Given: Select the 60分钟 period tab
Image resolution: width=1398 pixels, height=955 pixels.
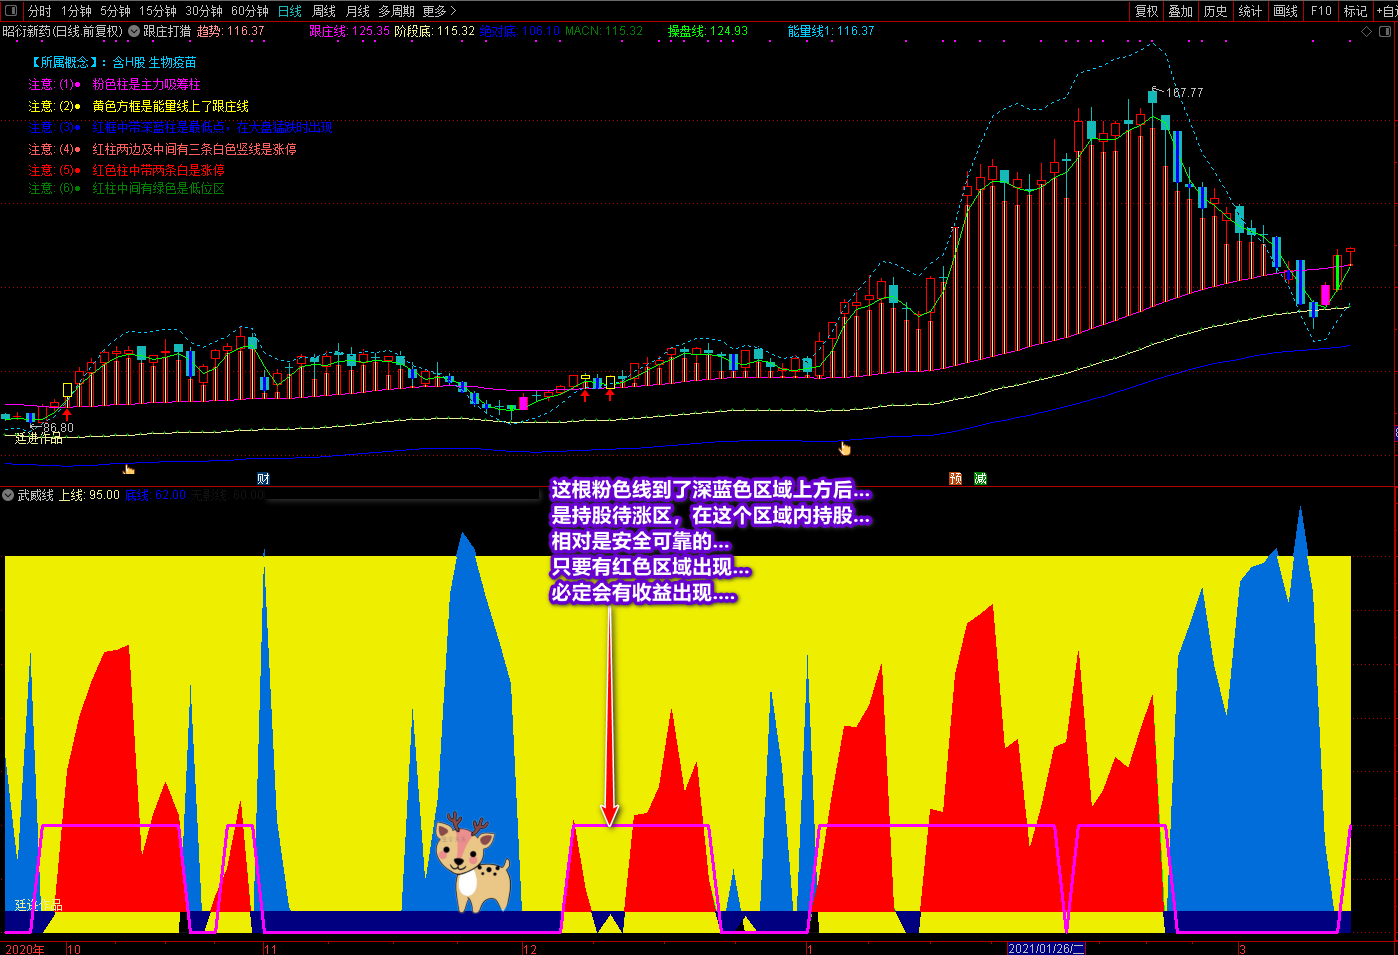Looking at the screenshot, I should tap(250, 11).
